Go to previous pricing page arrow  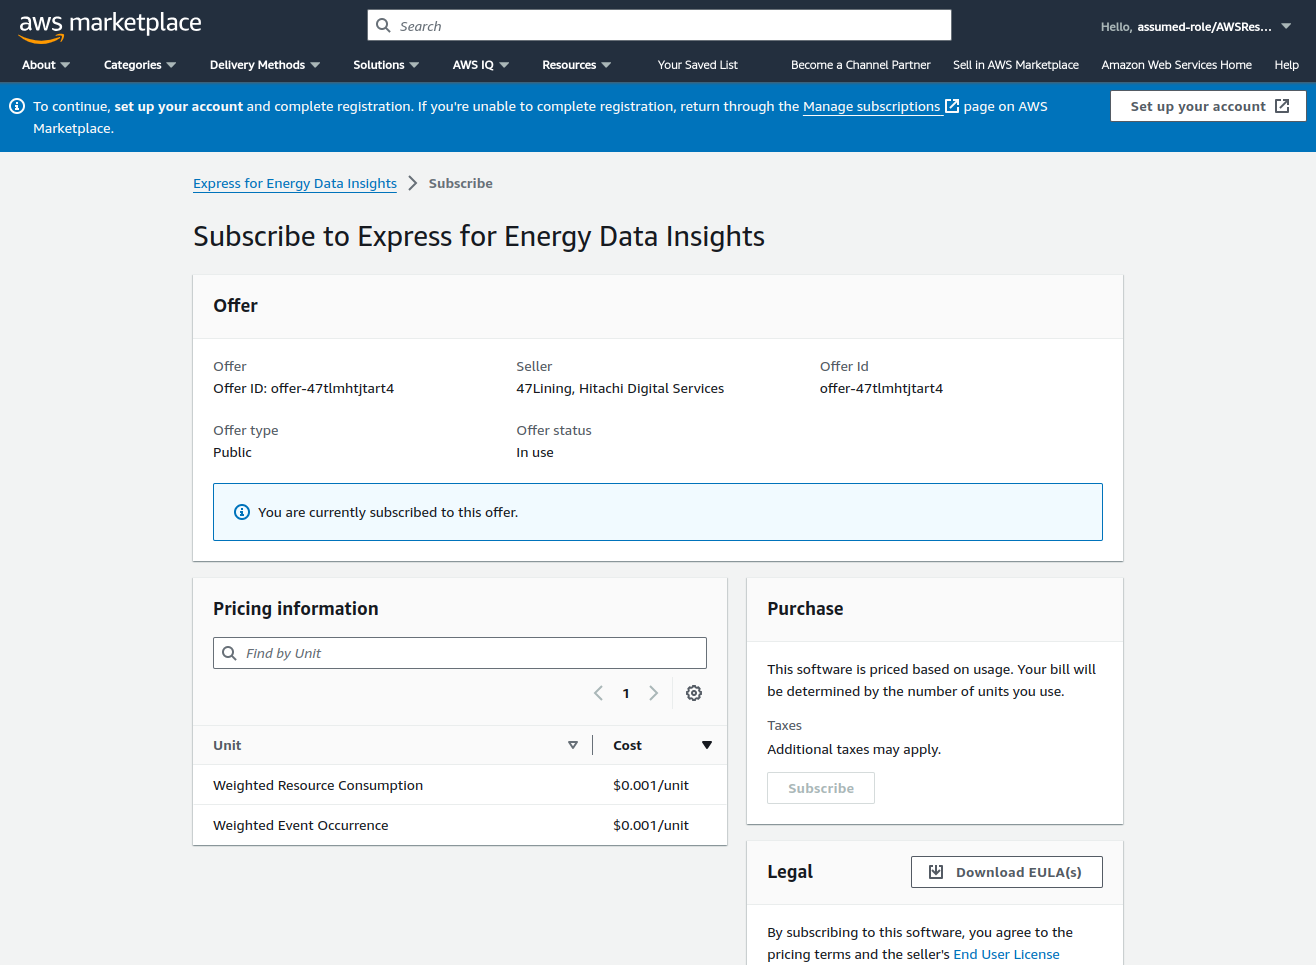(598, 693)
